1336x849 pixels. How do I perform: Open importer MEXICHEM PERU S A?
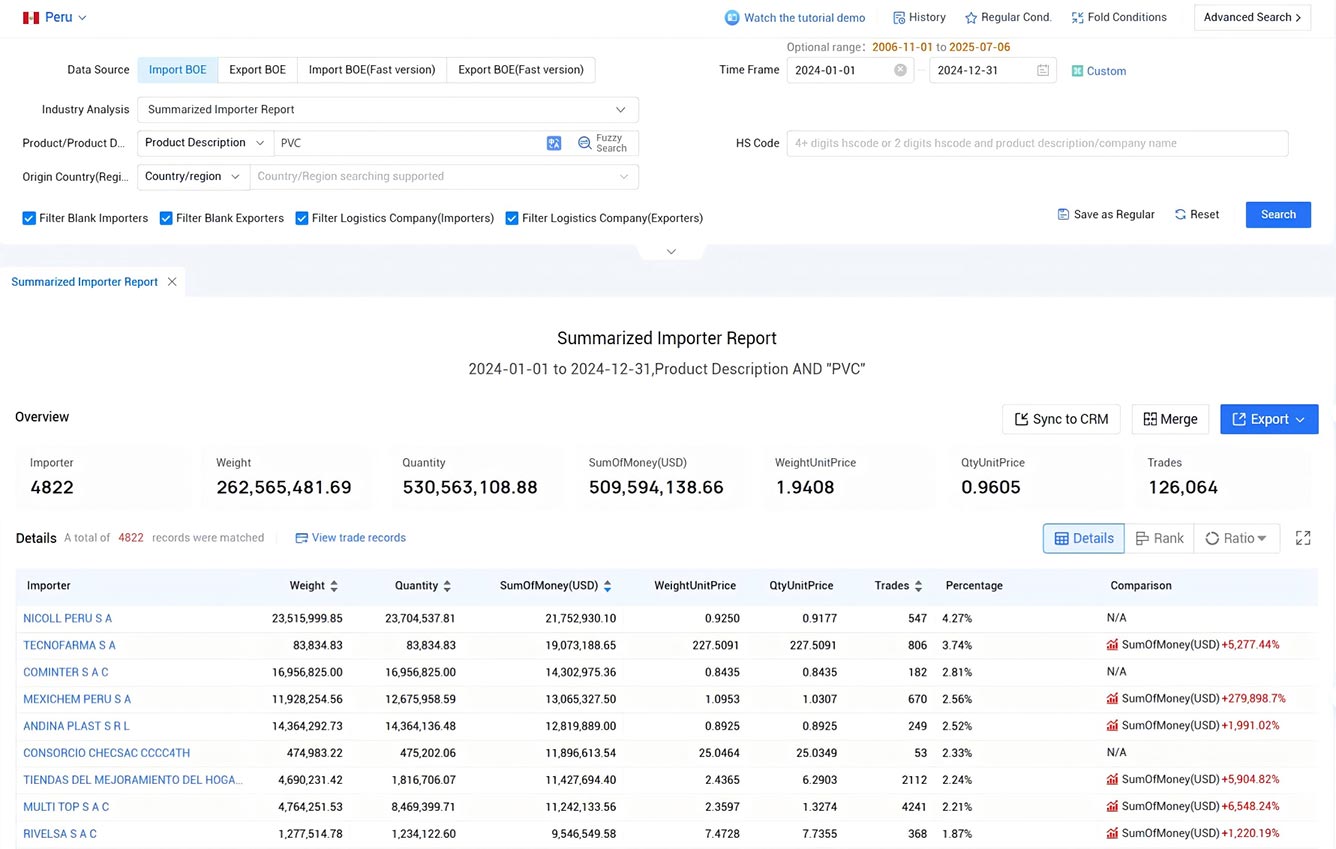click(x=77, y=700)
